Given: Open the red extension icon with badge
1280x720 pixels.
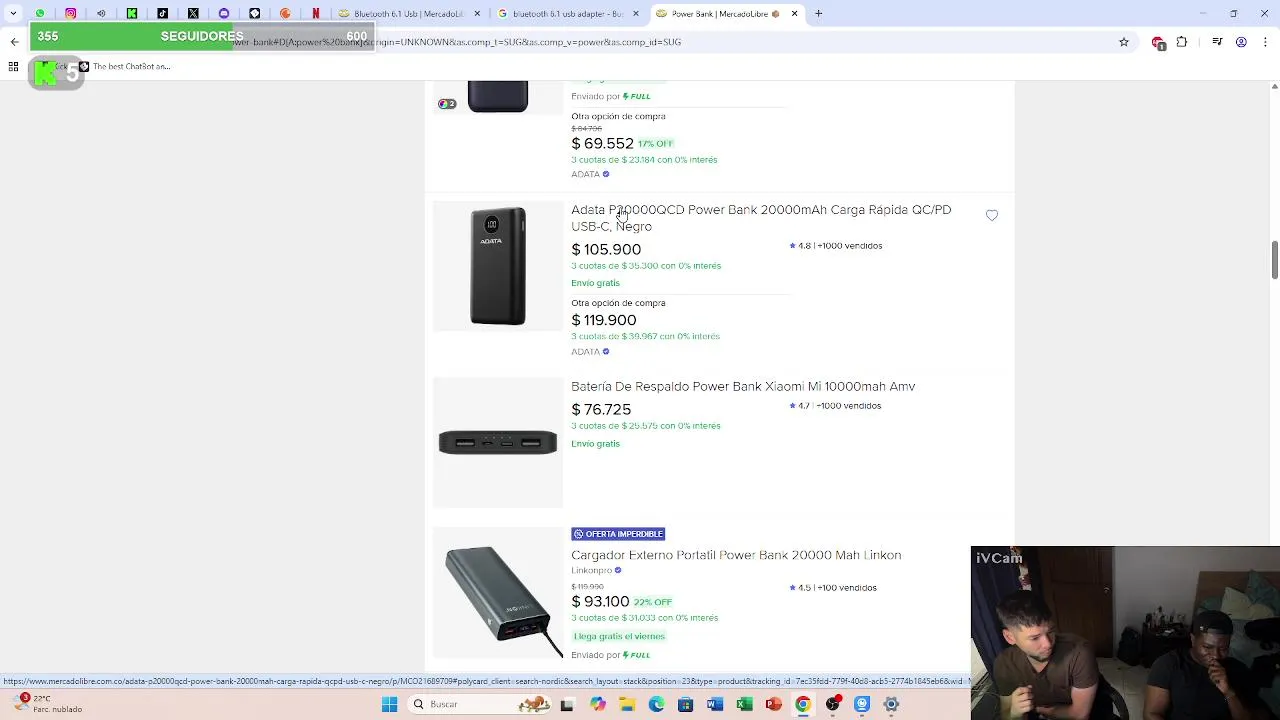Looking at the screenshot, I should tap(1158, 43).
